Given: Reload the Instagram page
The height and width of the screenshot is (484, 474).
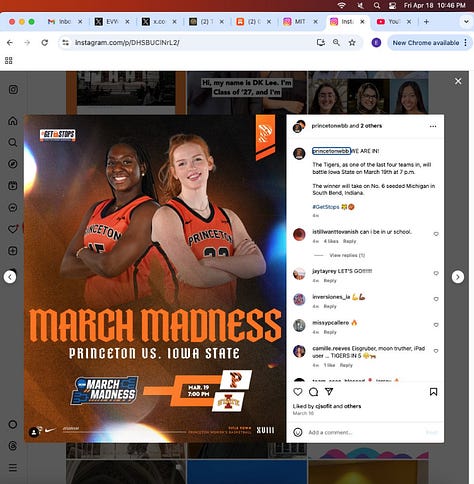Looking at the screenshot, I should [44, 42].
